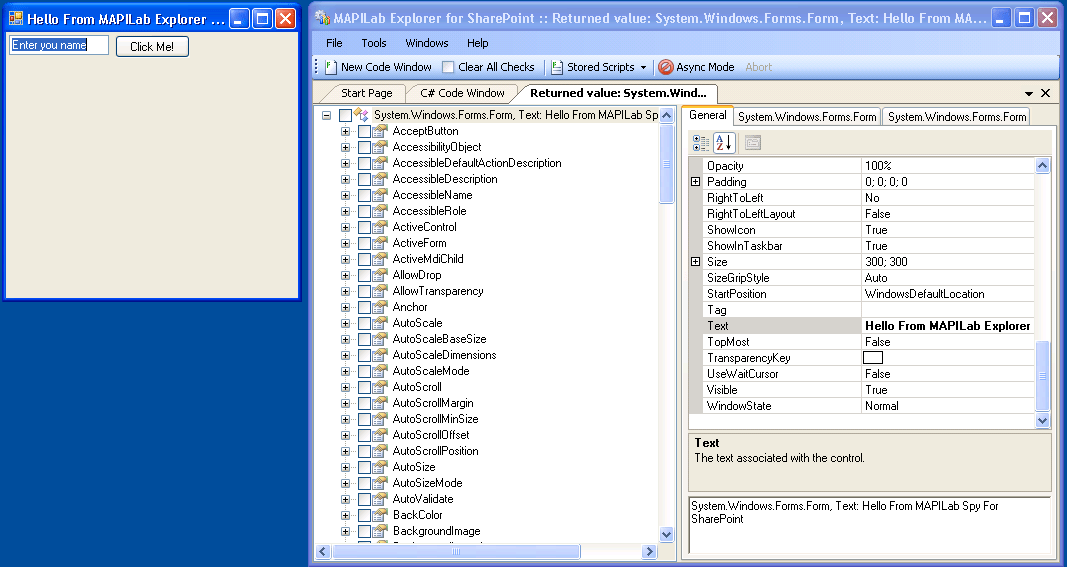Check the root System.Windows.Forms.Form node box
This screenshot has height=567, width=1067.
pyautogui.click(x=346, y=116)
